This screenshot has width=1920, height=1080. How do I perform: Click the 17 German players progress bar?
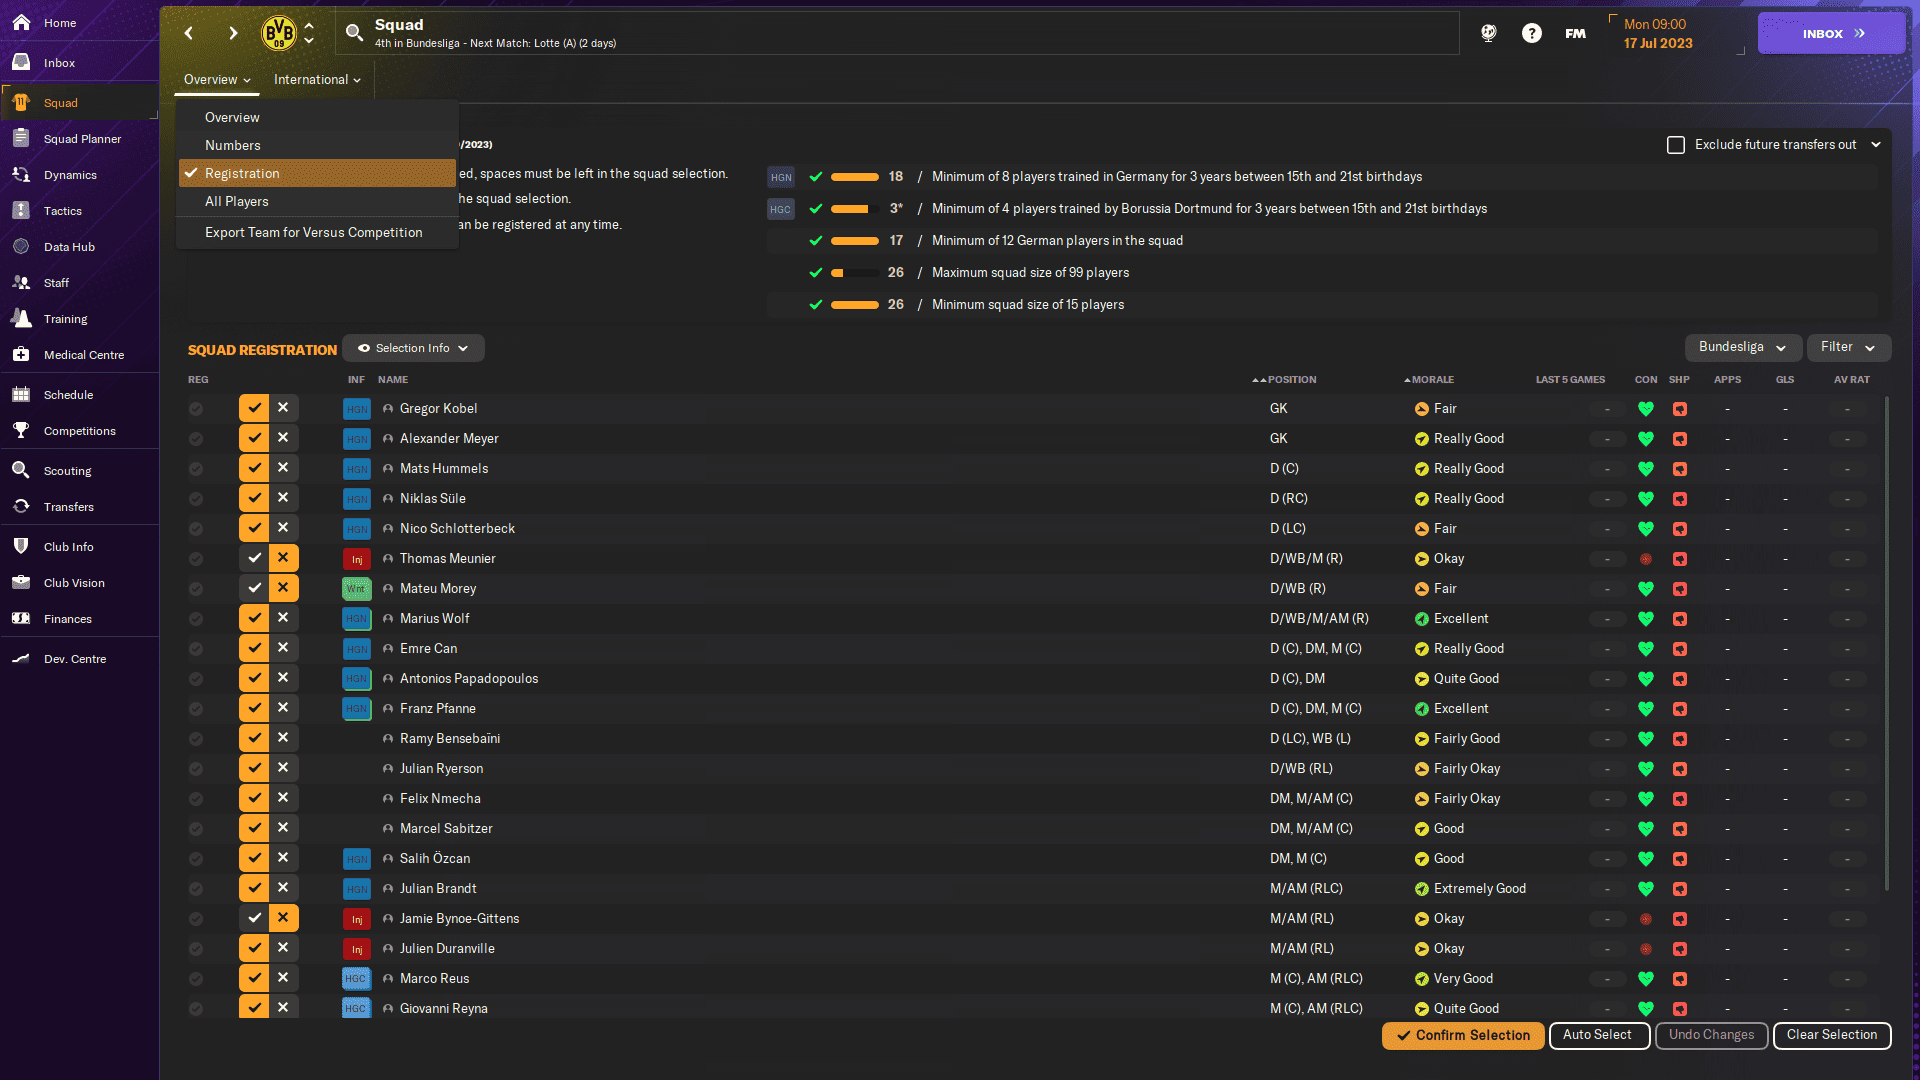tap(855, 241)
